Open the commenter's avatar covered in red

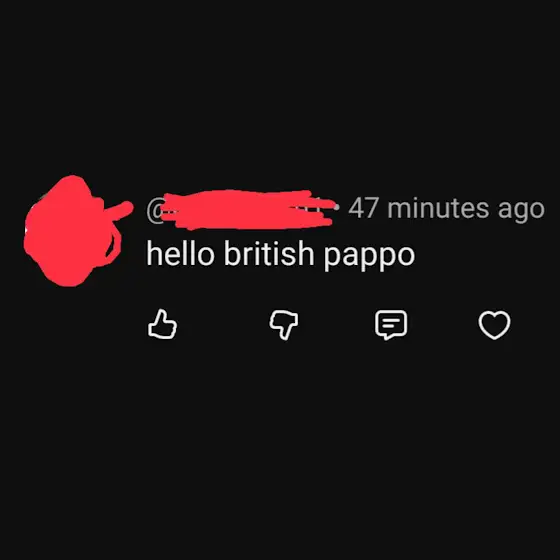pyautogui.click(x=73, y=231)
